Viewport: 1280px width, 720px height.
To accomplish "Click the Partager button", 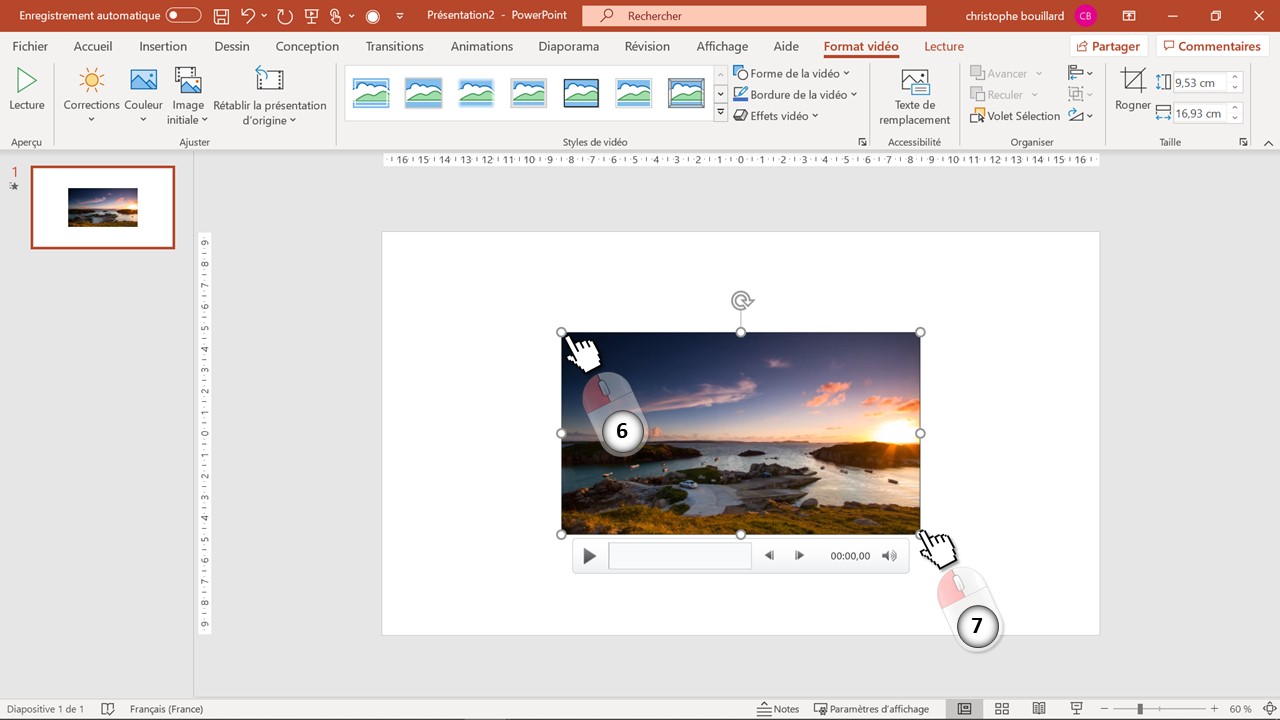I will (x=1108, y=46).
